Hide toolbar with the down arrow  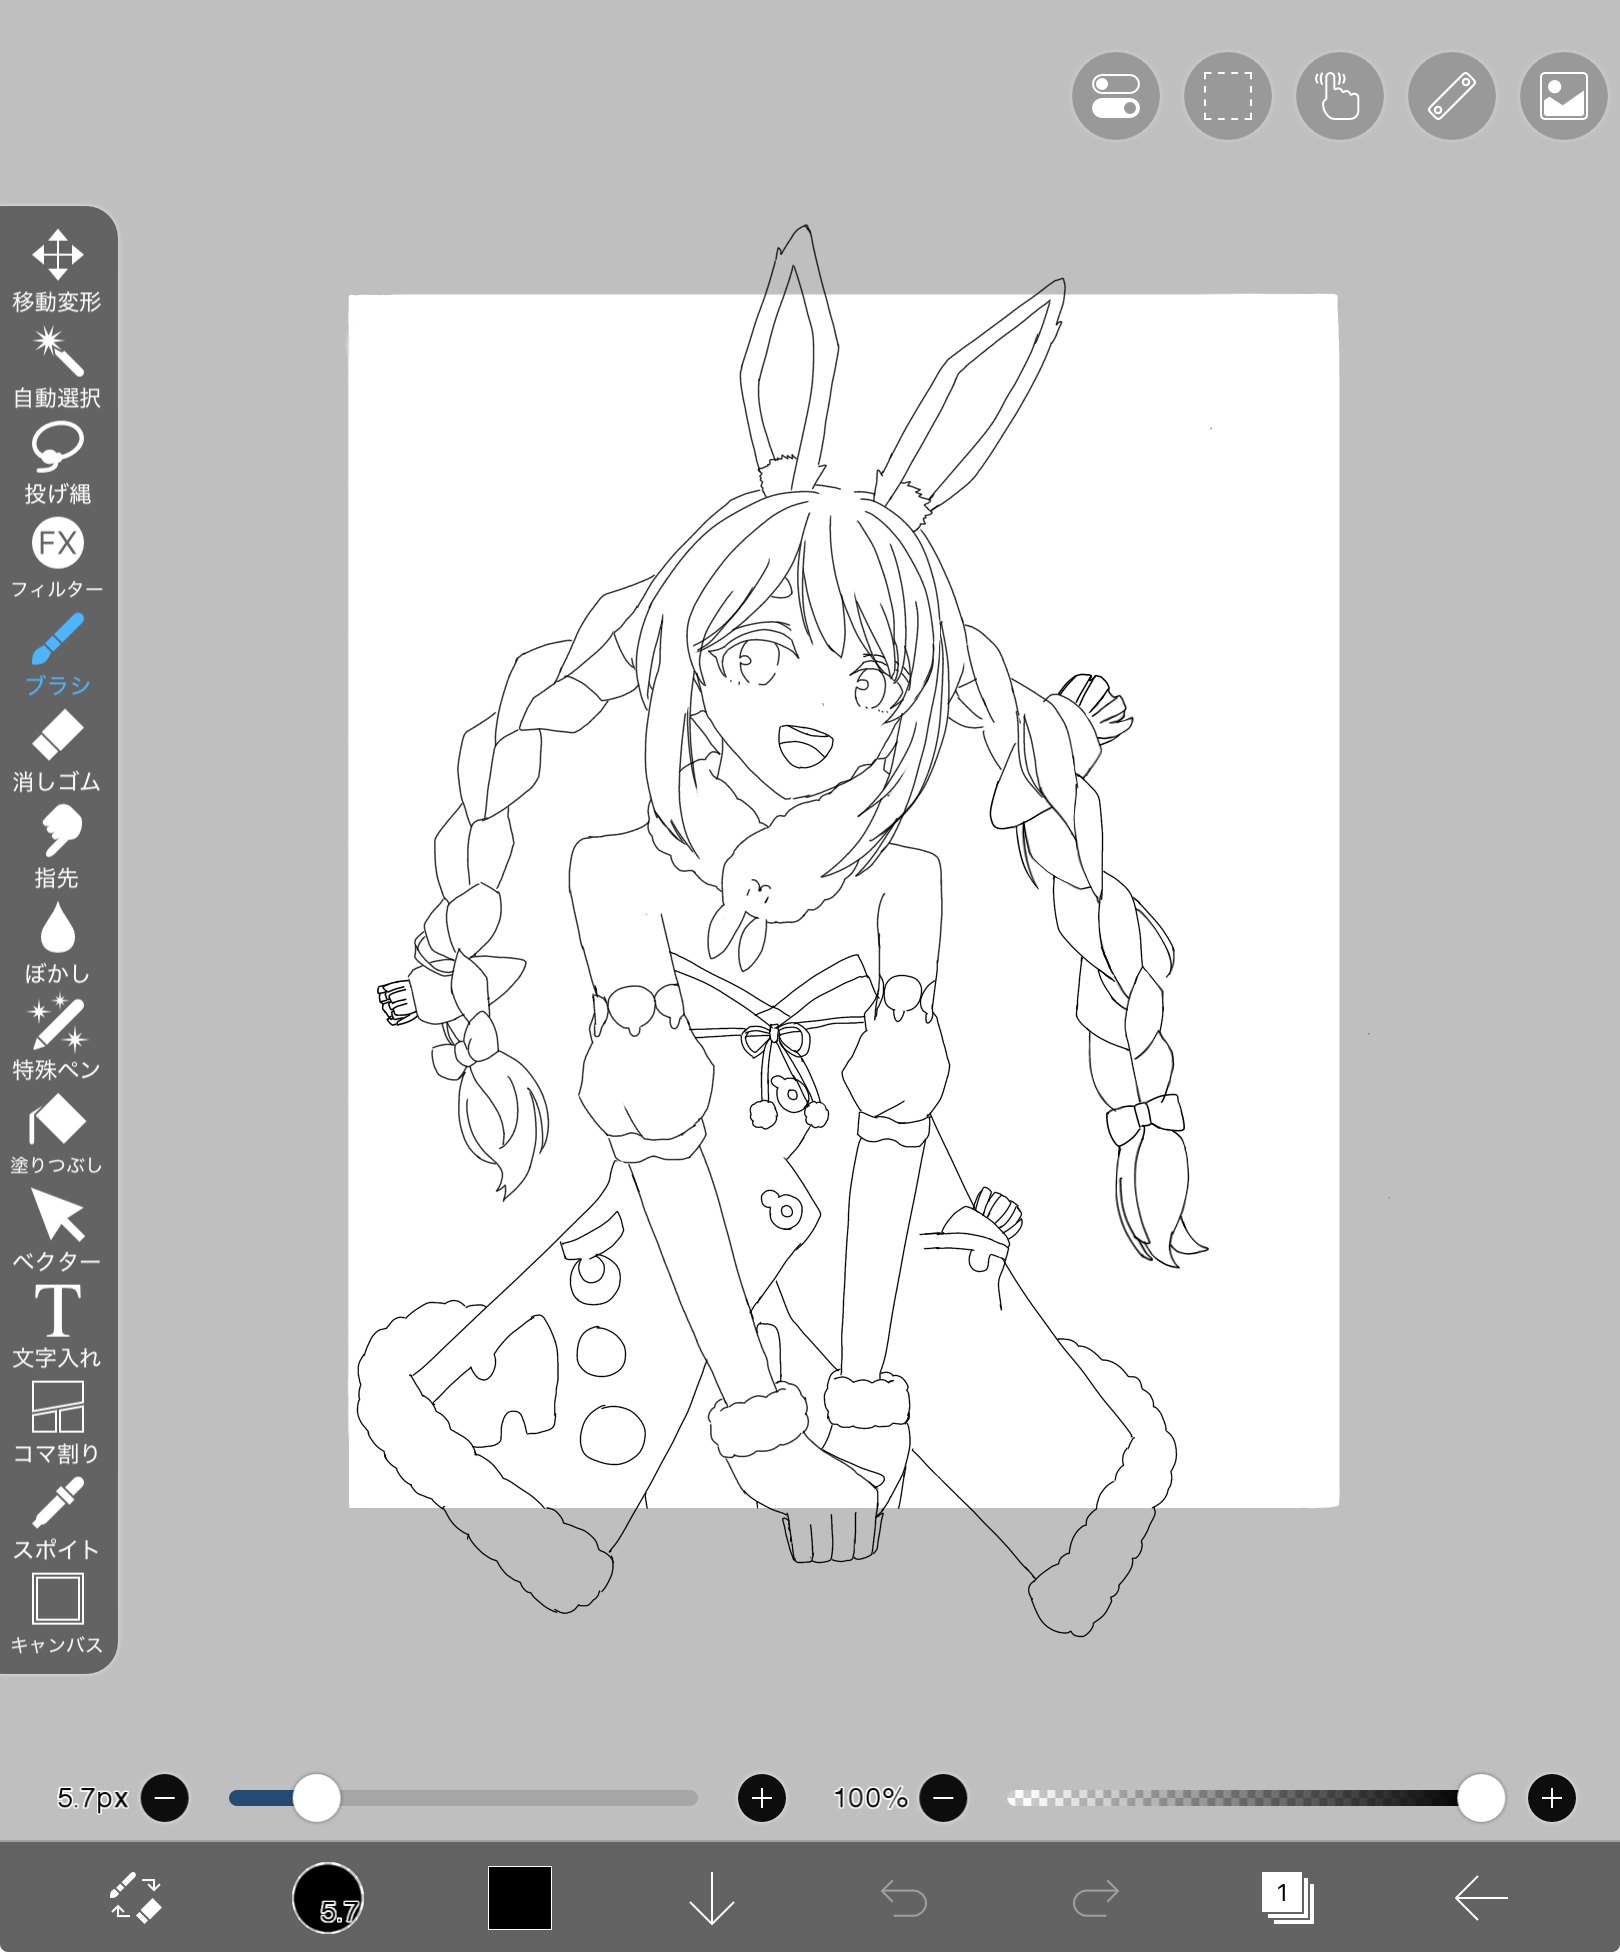[712, 1897]
